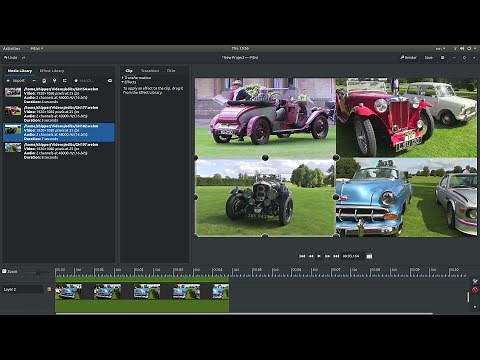The image size is (480, 360).
Task: Step back one second in playback controls
Action: pos(311,256)
